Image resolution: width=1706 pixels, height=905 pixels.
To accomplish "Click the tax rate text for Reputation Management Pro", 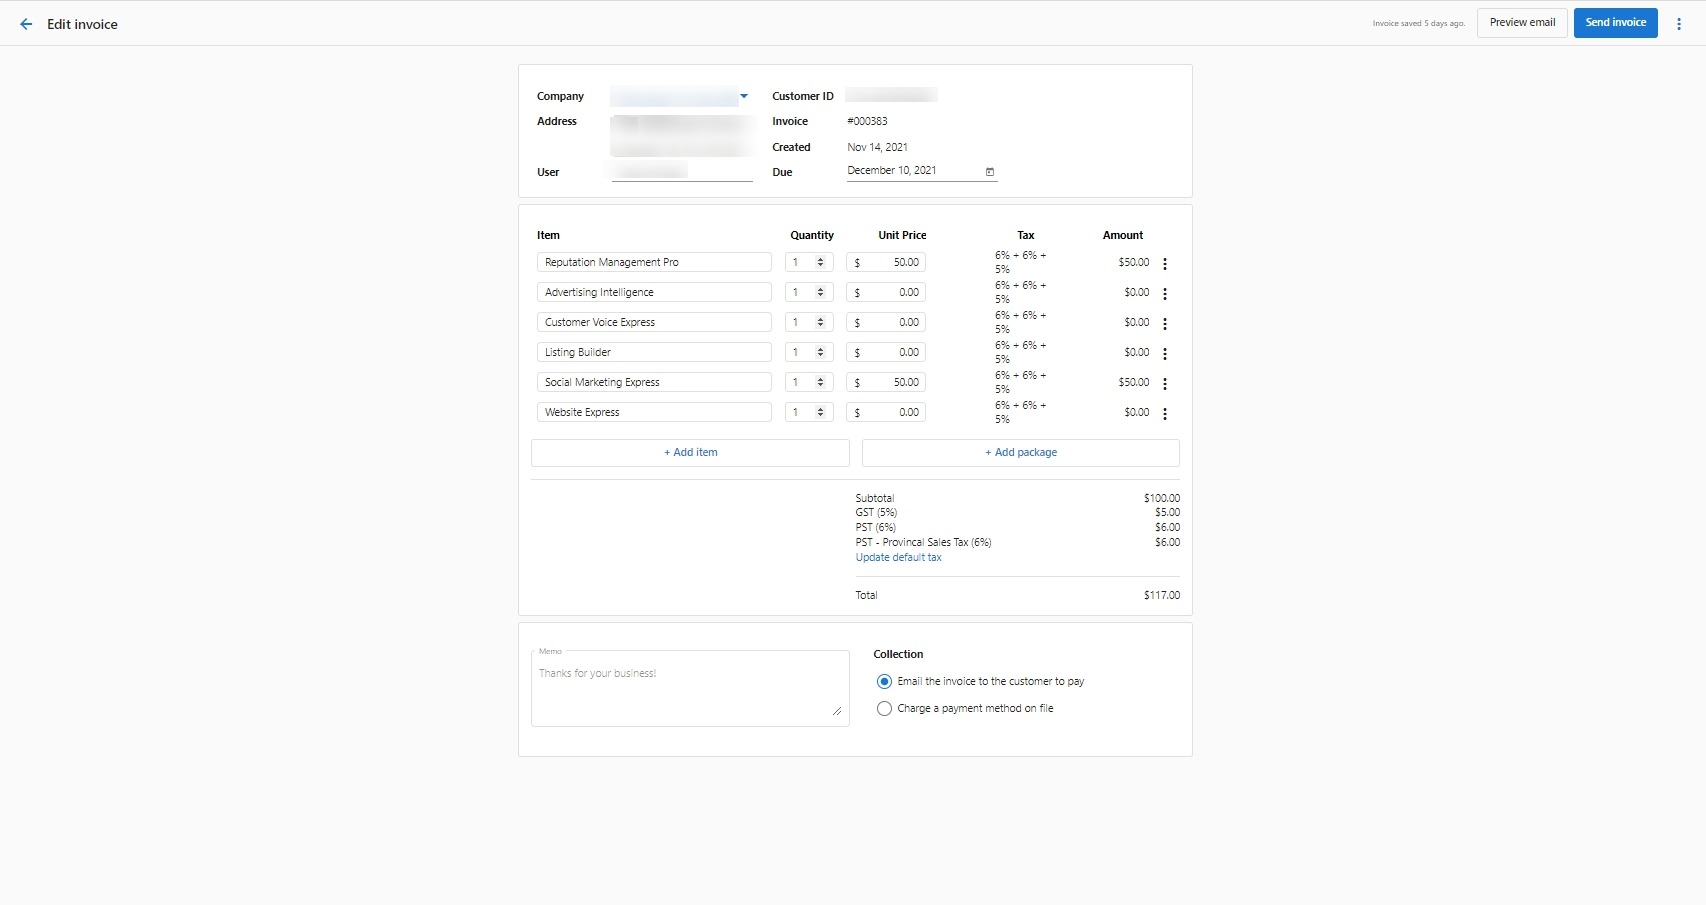I will (x=1020, y=262).
